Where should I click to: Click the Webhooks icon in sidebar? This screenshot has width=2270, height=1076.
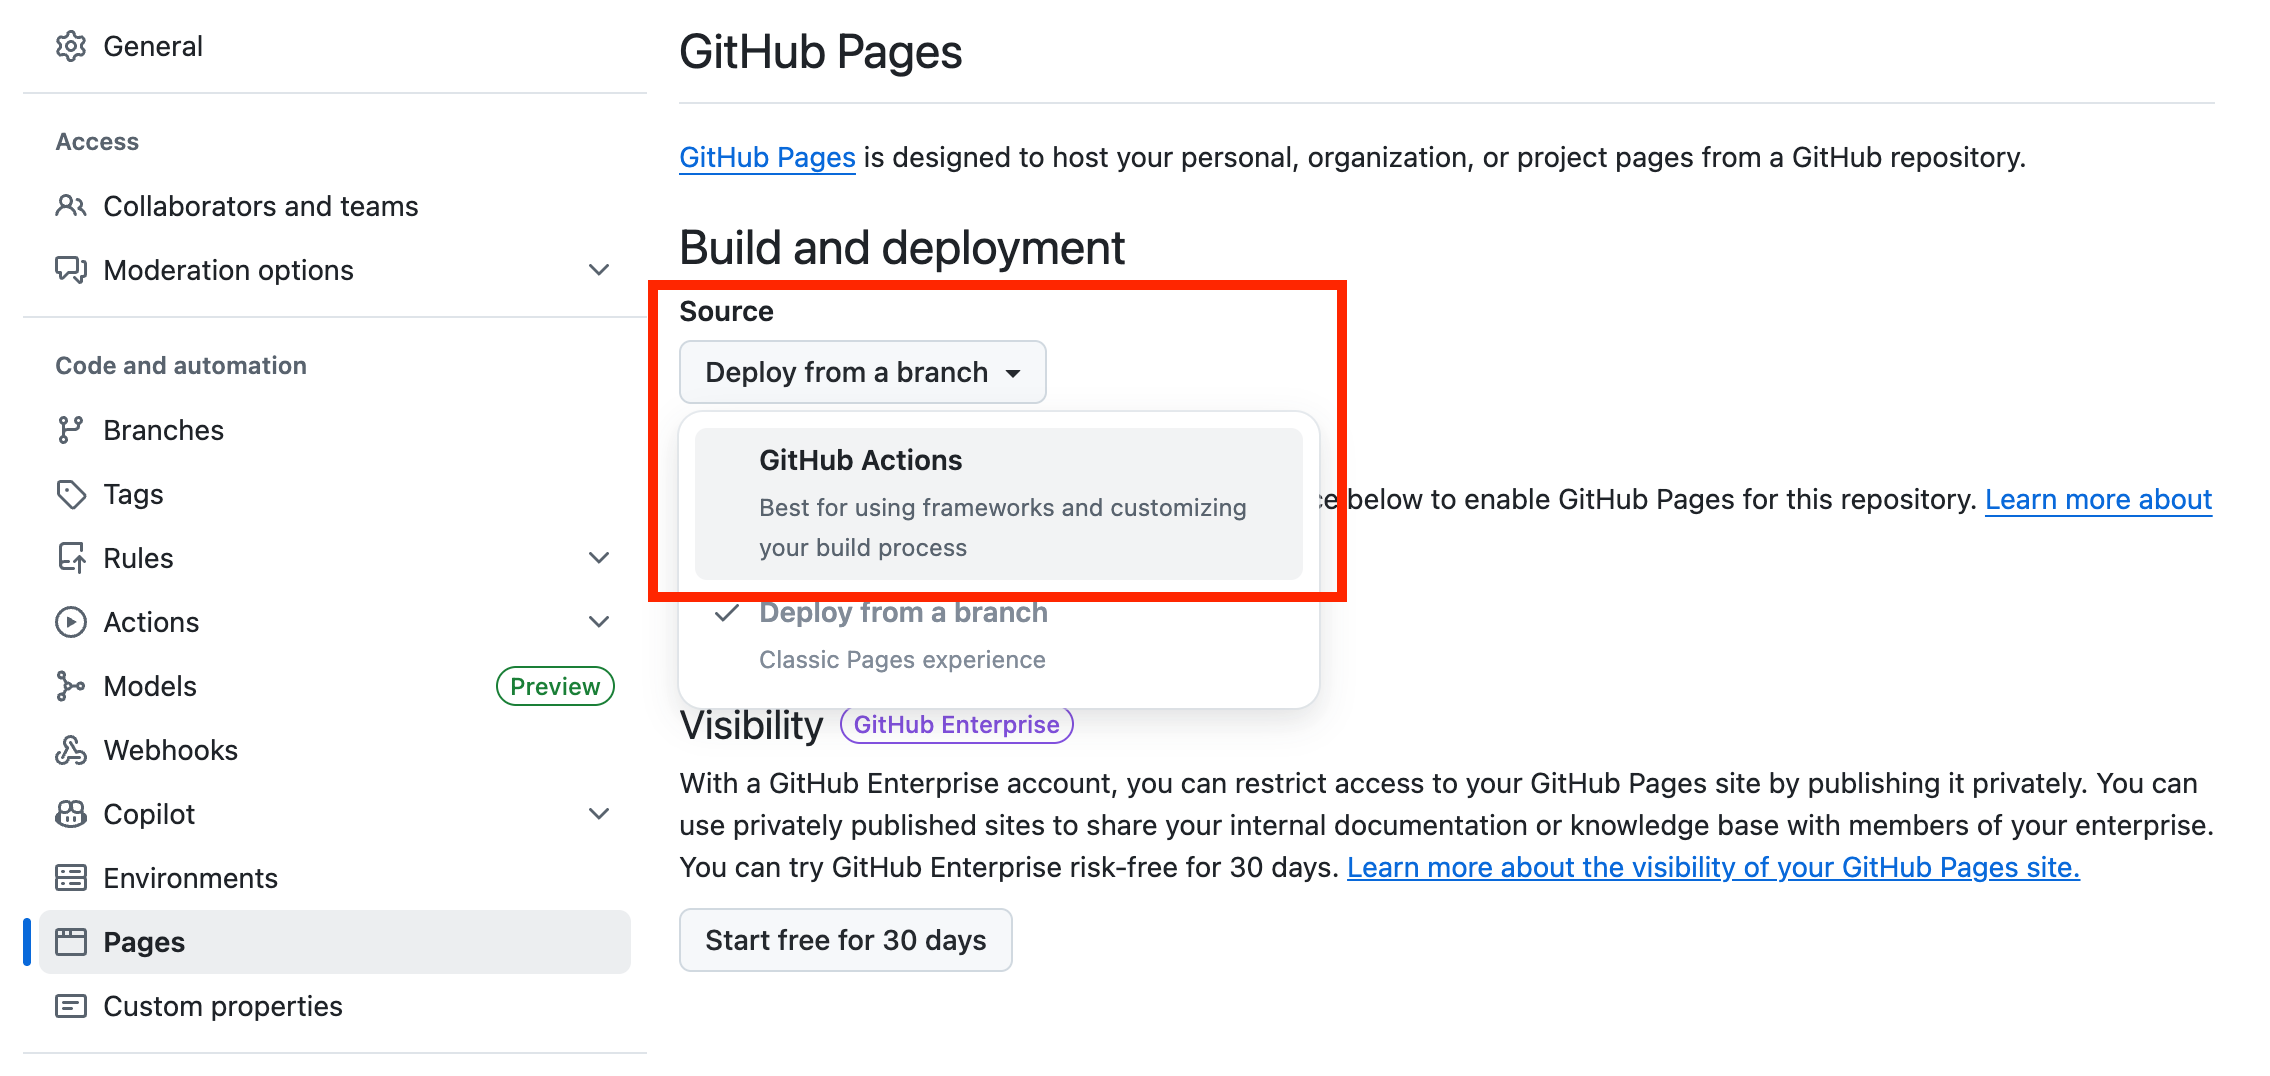pos(70,750)
